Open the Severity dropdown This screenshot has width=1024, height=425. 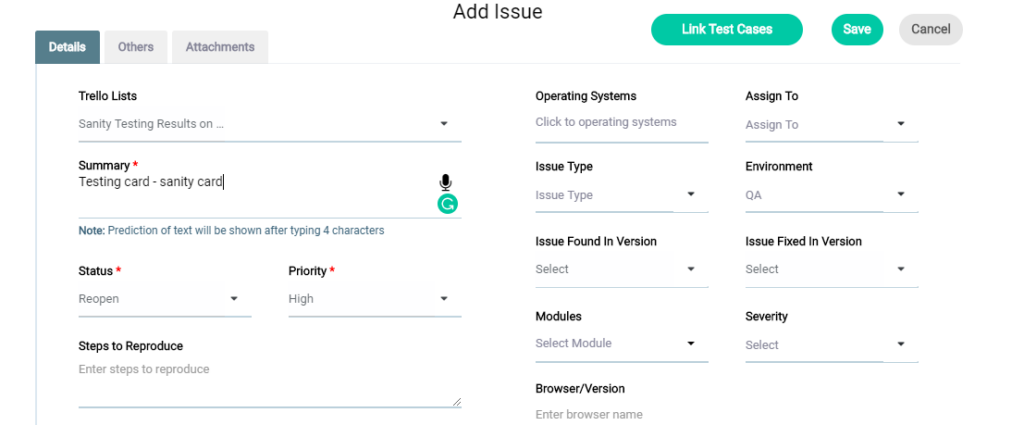(900, 345)
